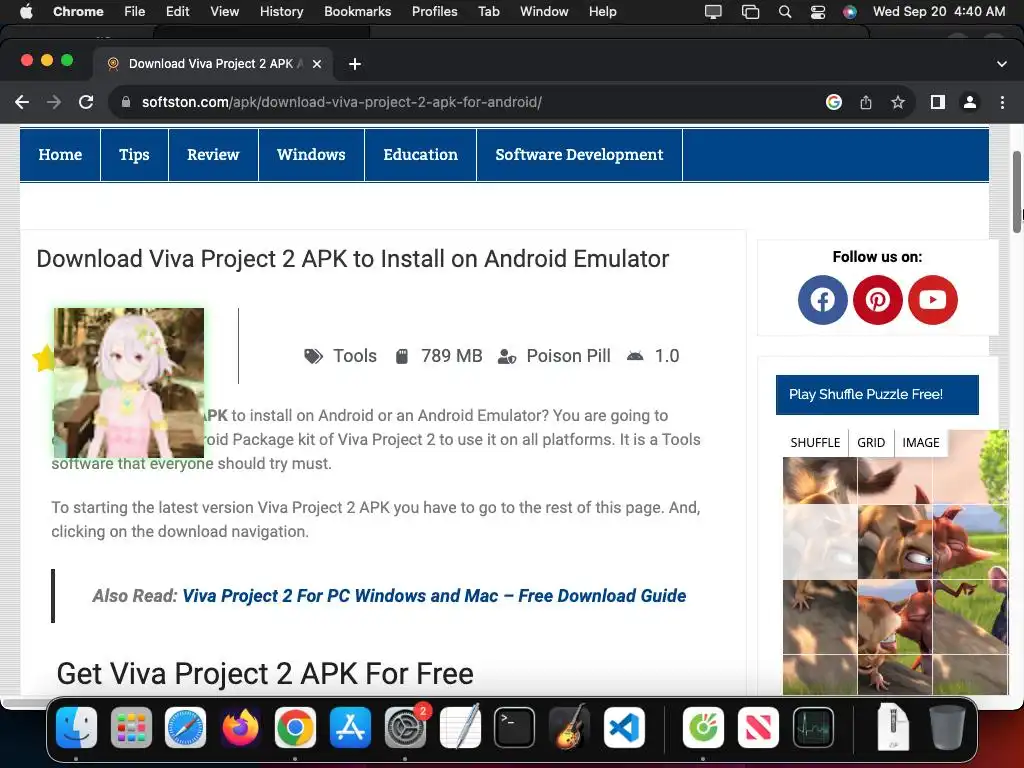Launch Firefox from the Dock

(240, 727)
